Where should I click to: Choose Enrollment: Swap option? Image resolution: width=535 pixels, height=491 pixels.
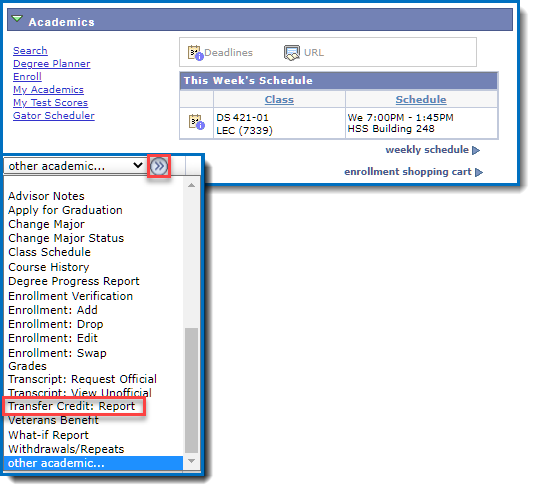click(57, 353)
